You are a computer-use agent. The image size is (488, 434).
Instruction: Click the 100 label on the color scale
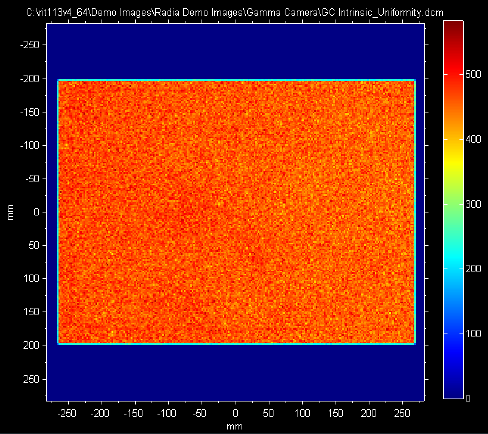(x=473, y=334)
